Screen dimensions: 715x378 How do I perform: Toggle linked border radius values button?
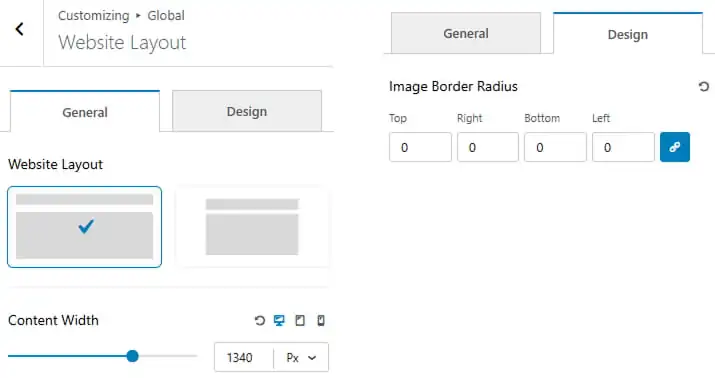point(675,147)
